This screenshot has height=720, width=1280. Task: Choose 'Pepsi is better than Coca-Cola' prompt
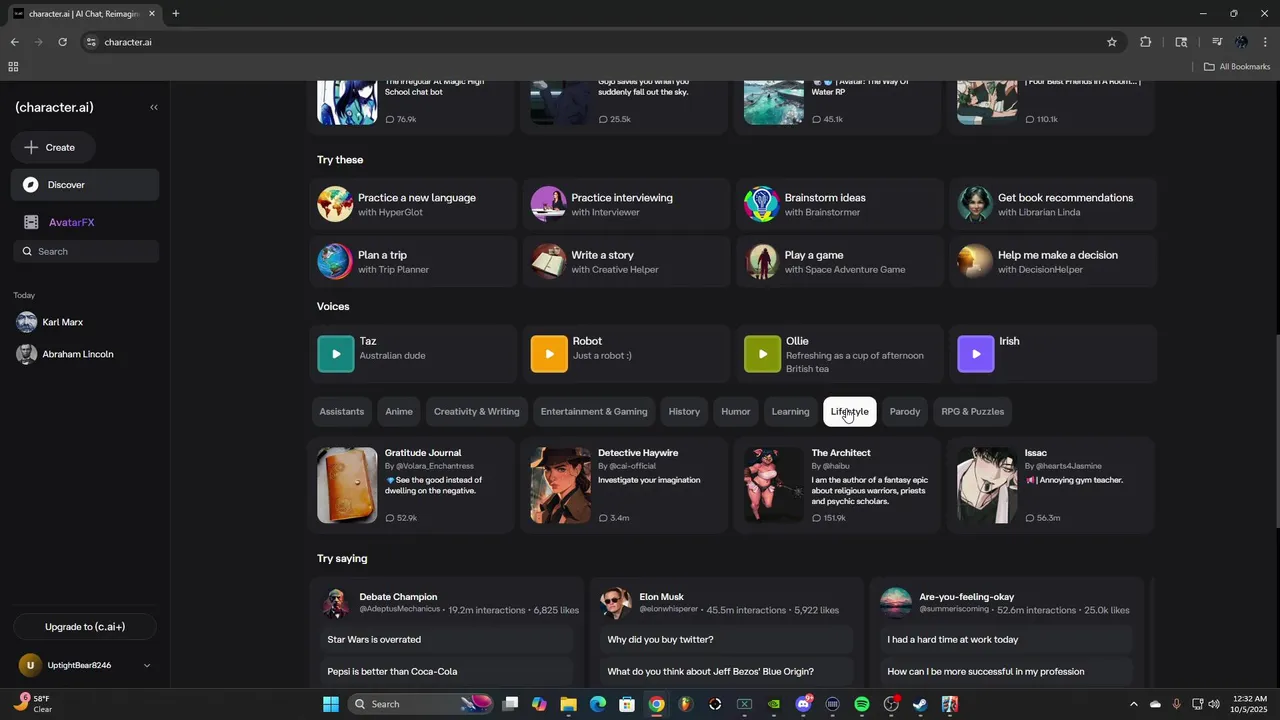point(446,672)
